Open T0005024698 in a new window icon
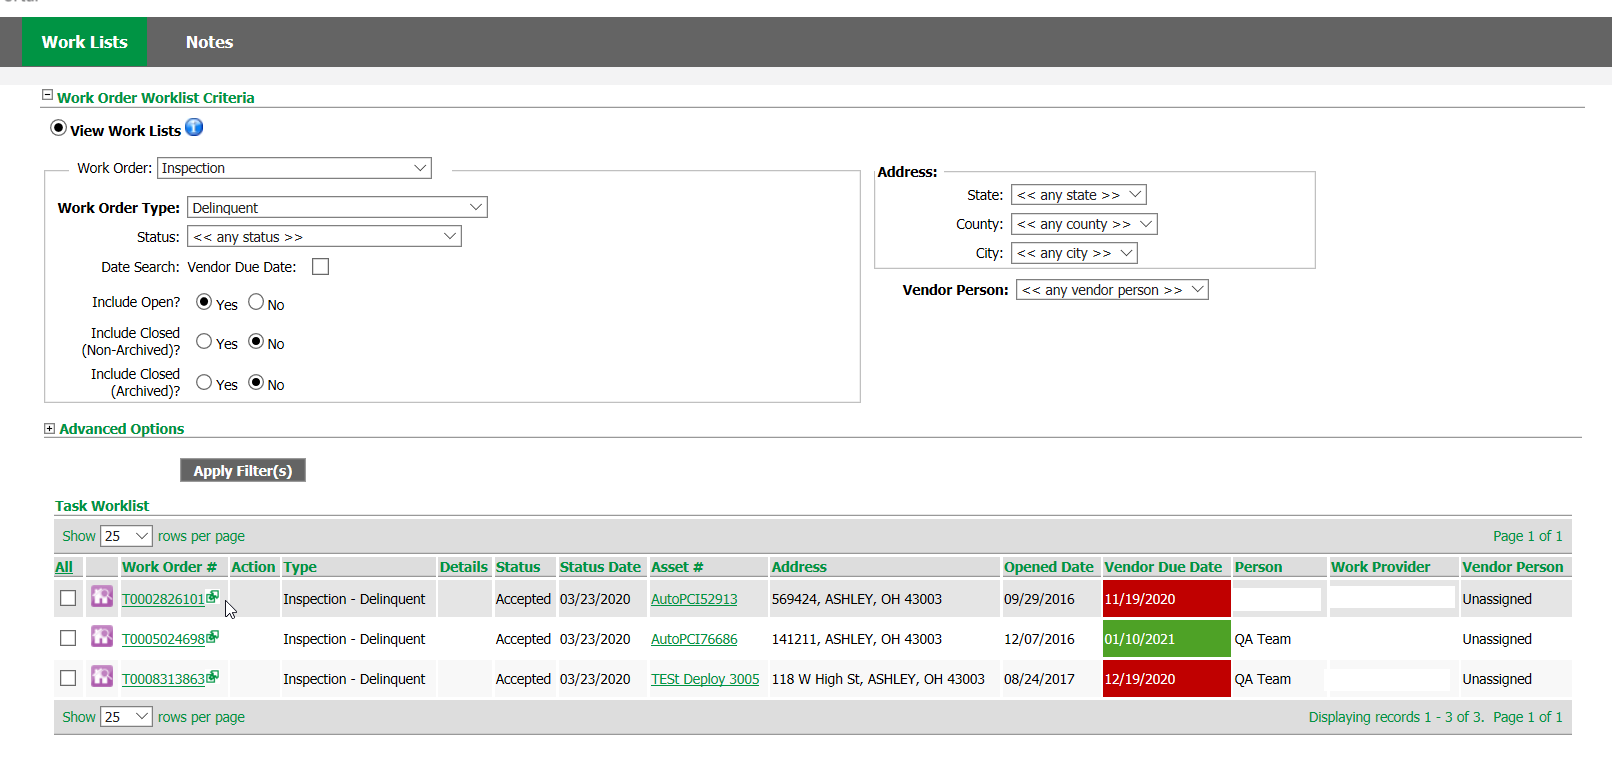 pos(213,636)
